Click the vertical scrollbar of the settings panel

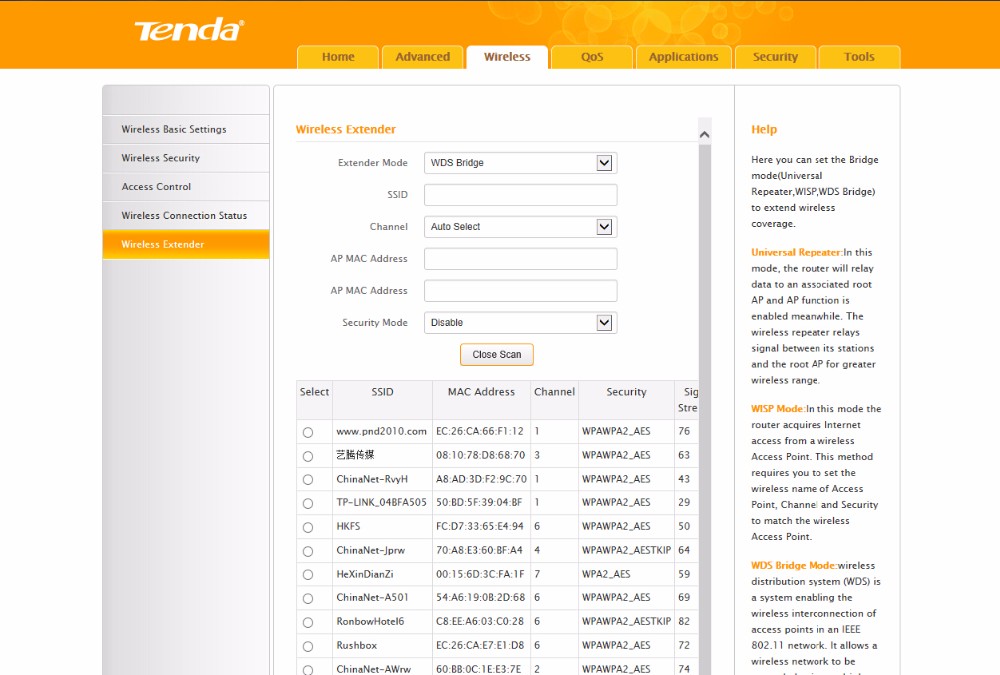click(704, 400)
